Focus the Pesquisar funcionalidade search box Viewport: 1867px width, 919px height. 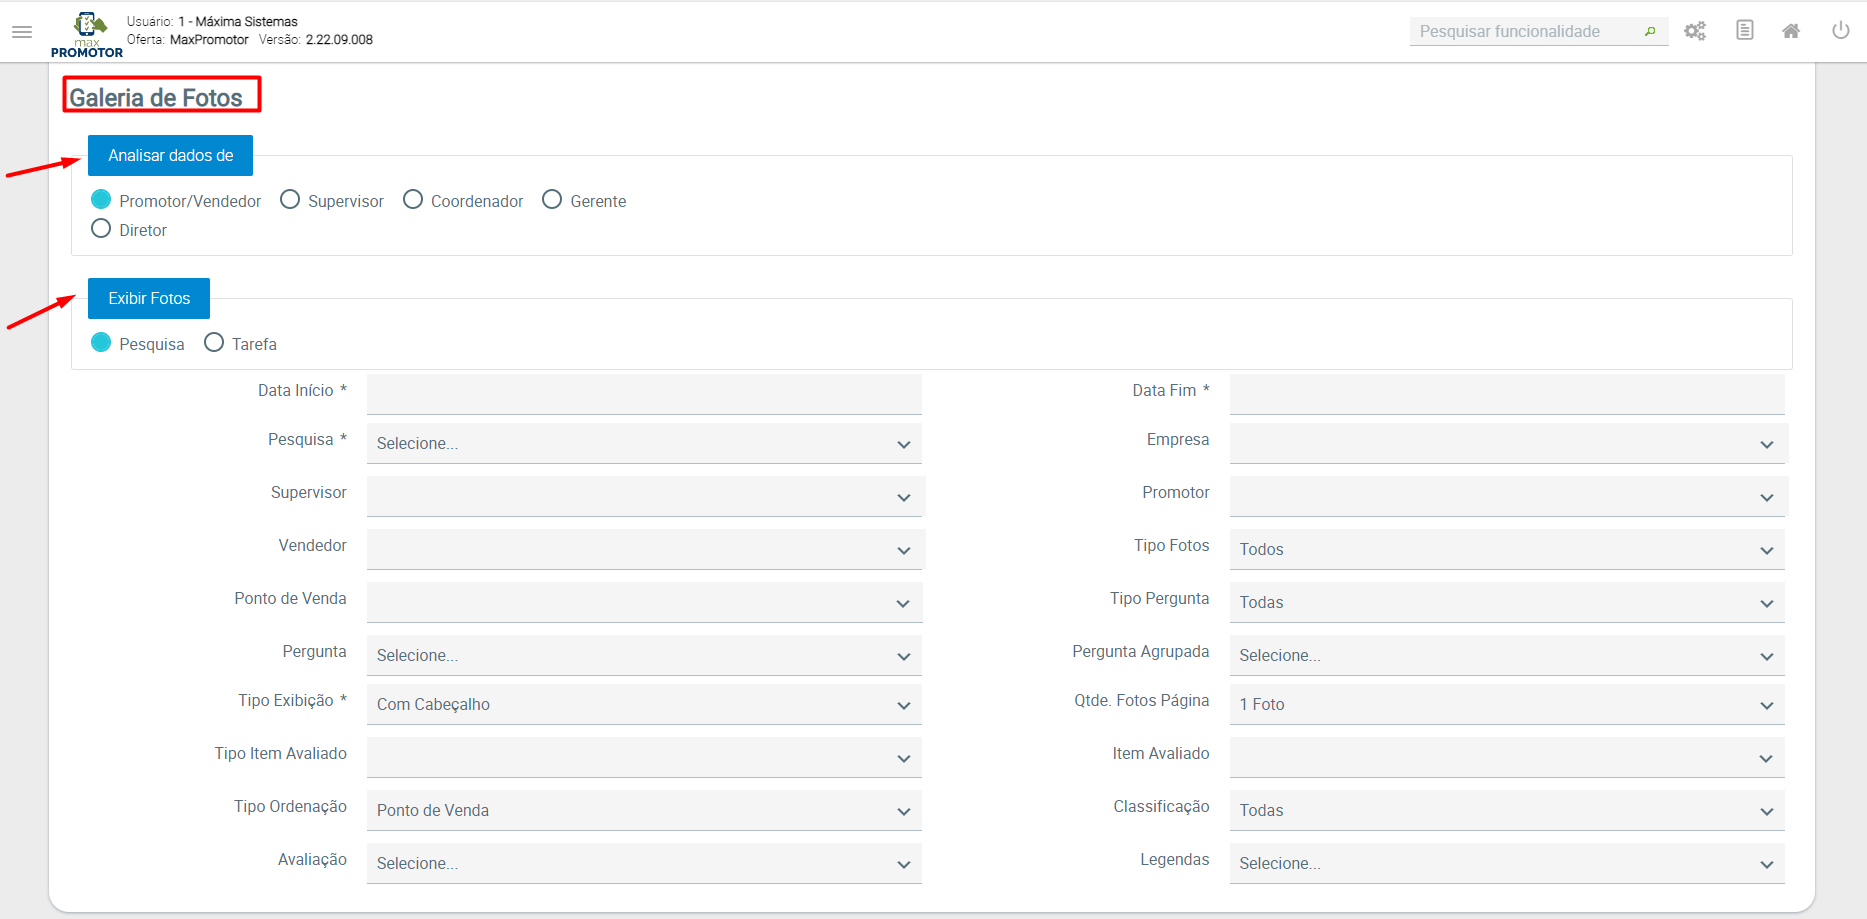(x=1525, y=32)
